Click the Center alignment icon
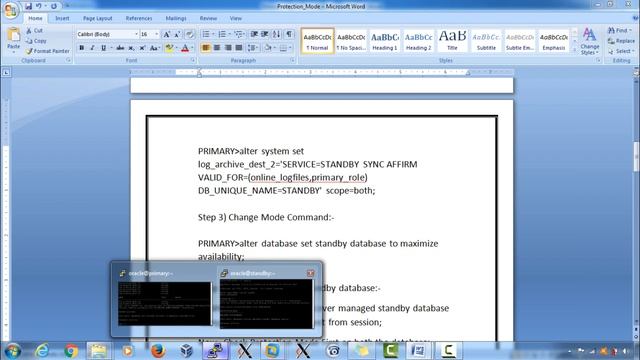This screenshot has height=360, width=640. [217, 48]
